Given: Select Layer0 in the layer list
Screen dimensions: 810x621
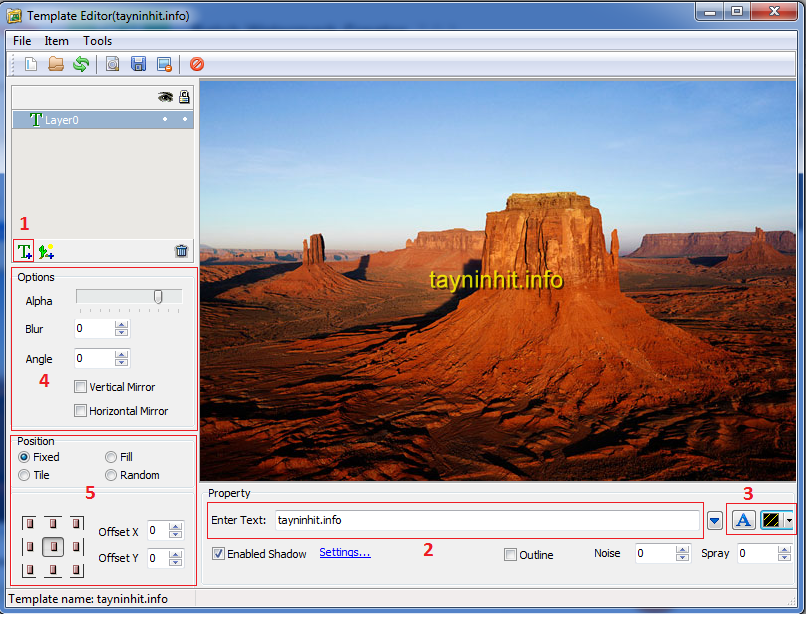Looking at the screenshot, I should [62, 120].
